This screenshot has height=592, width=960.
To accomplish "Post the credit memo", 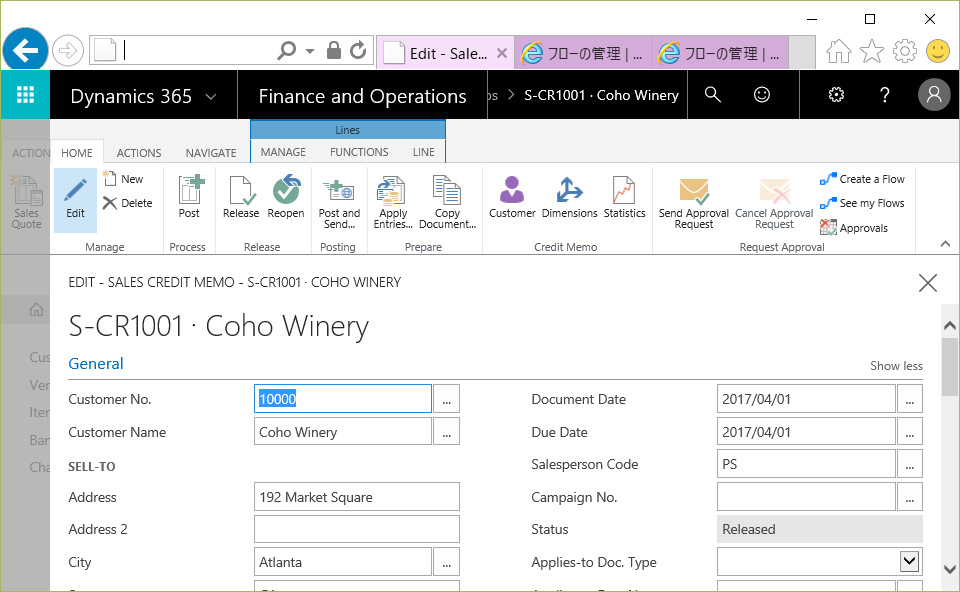I will tap(189, 198).
